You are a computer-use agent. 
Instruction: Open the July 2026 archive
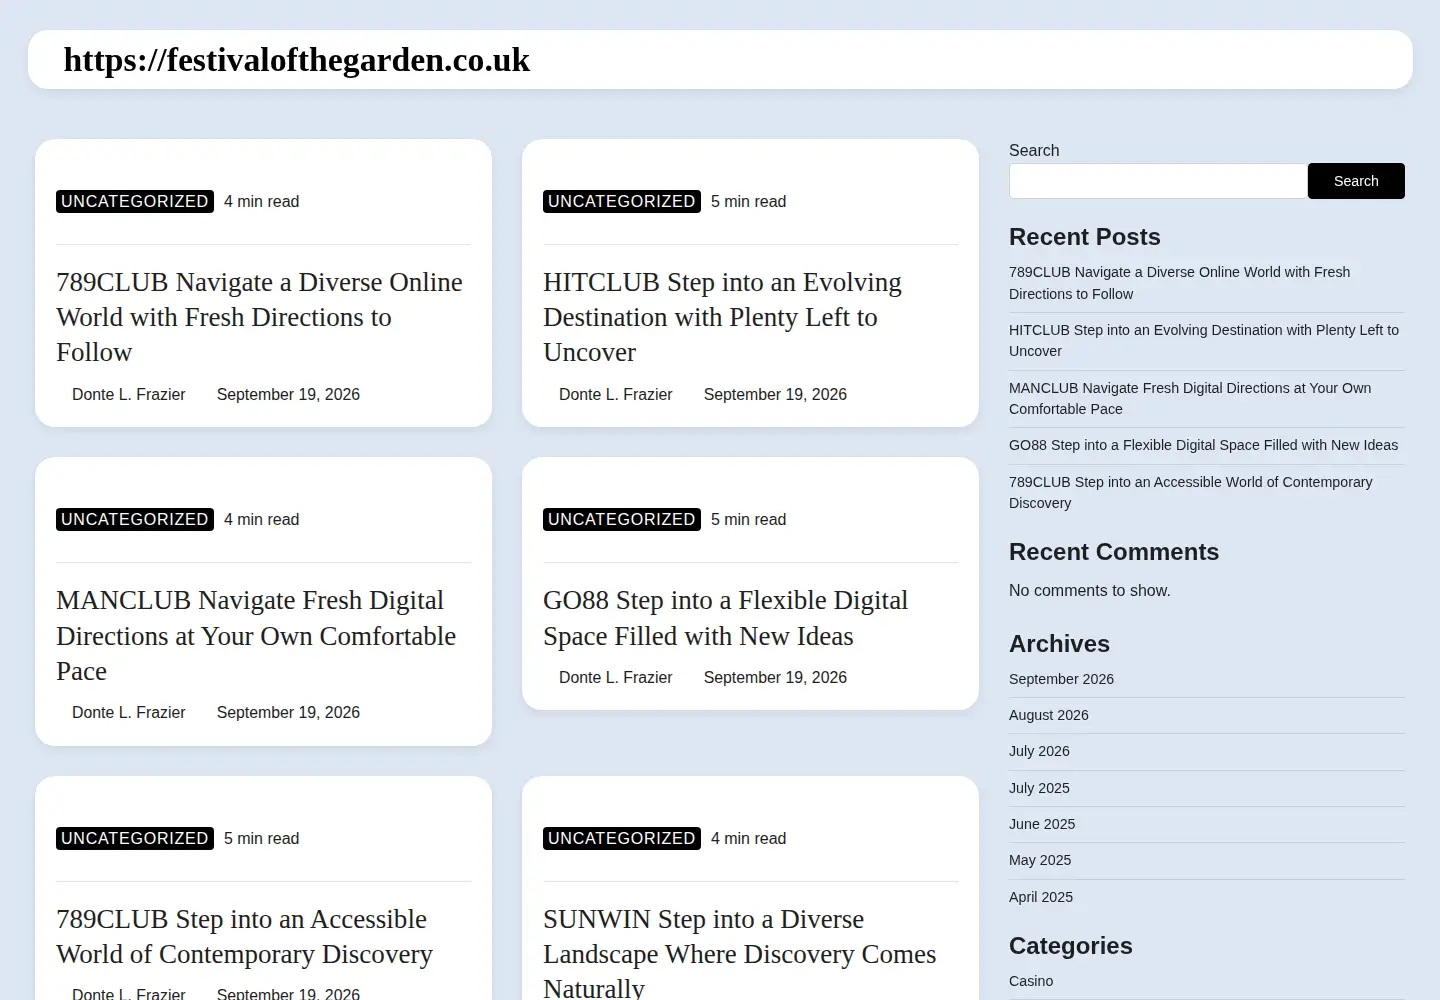1039,751
